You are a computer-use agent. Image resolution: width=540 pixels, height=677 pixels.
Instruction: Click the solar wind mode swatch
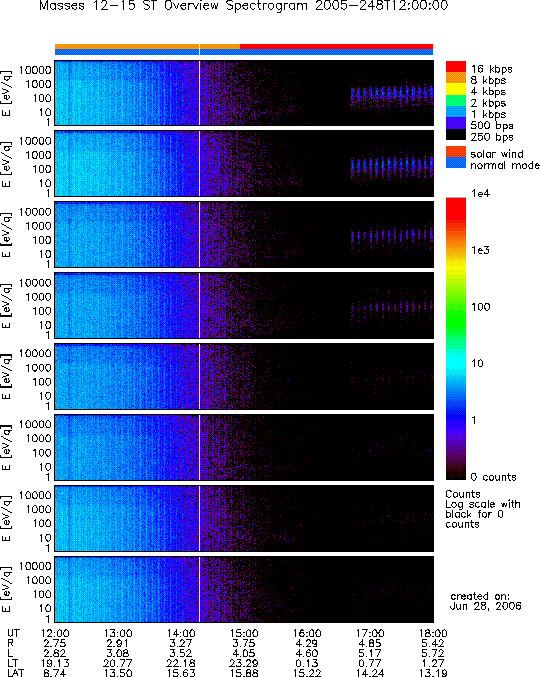[x=456, y=152]
